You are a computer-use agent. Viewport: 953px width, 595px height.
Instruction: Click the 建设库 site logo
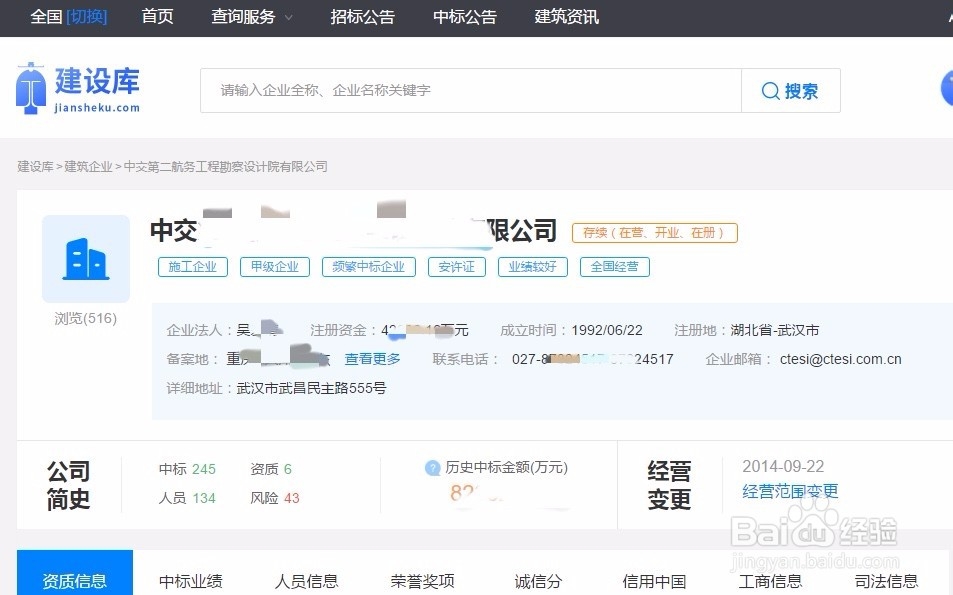pyautogui.click(x=78, y=89)
